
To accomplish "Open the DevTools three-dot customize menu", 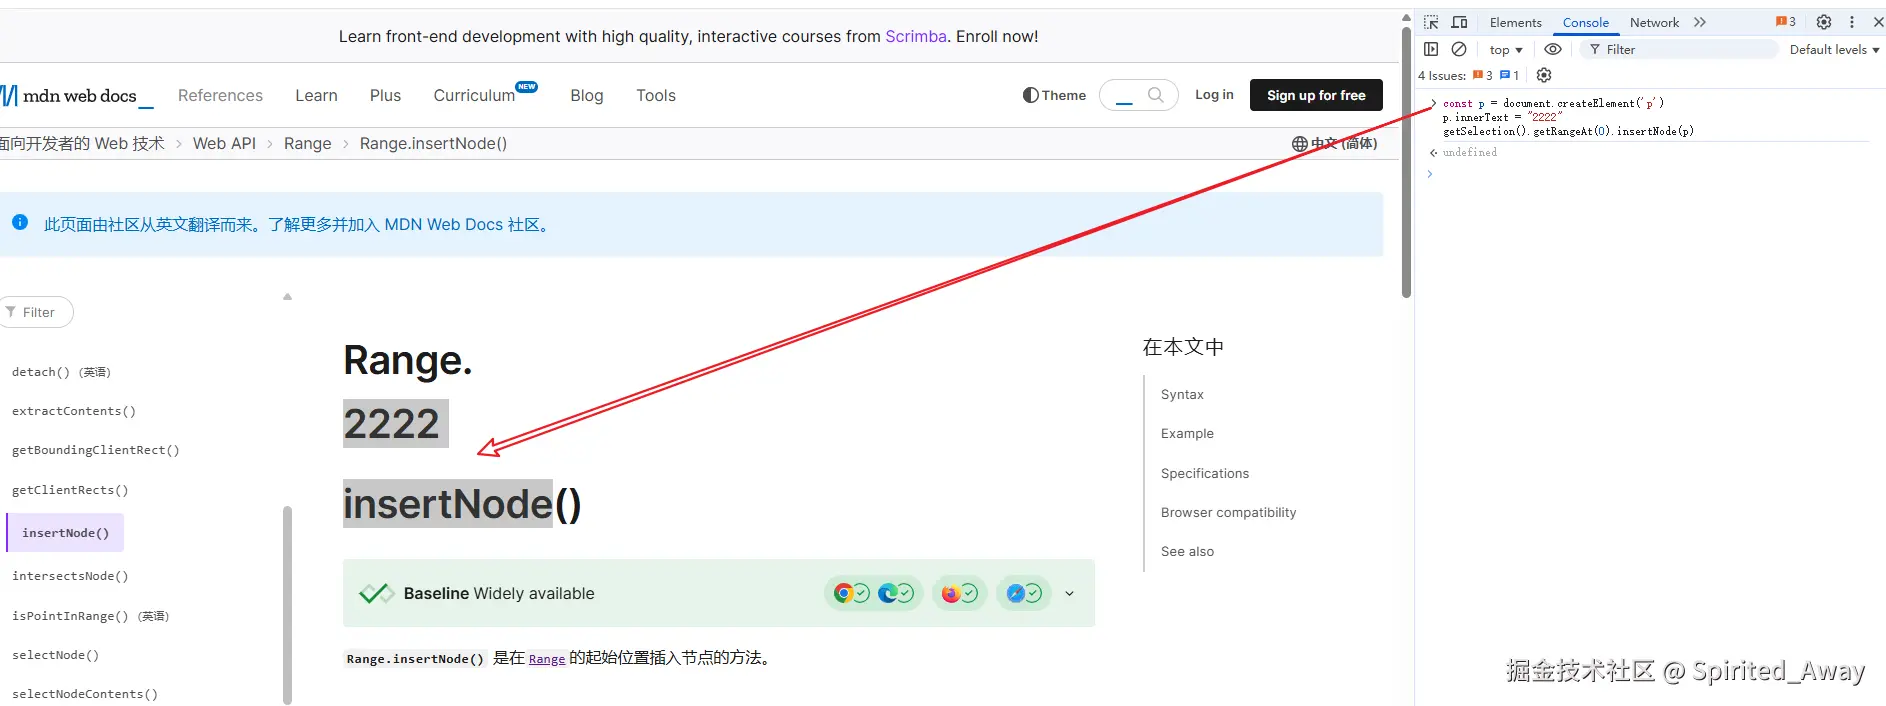I will pos(1852,22).
